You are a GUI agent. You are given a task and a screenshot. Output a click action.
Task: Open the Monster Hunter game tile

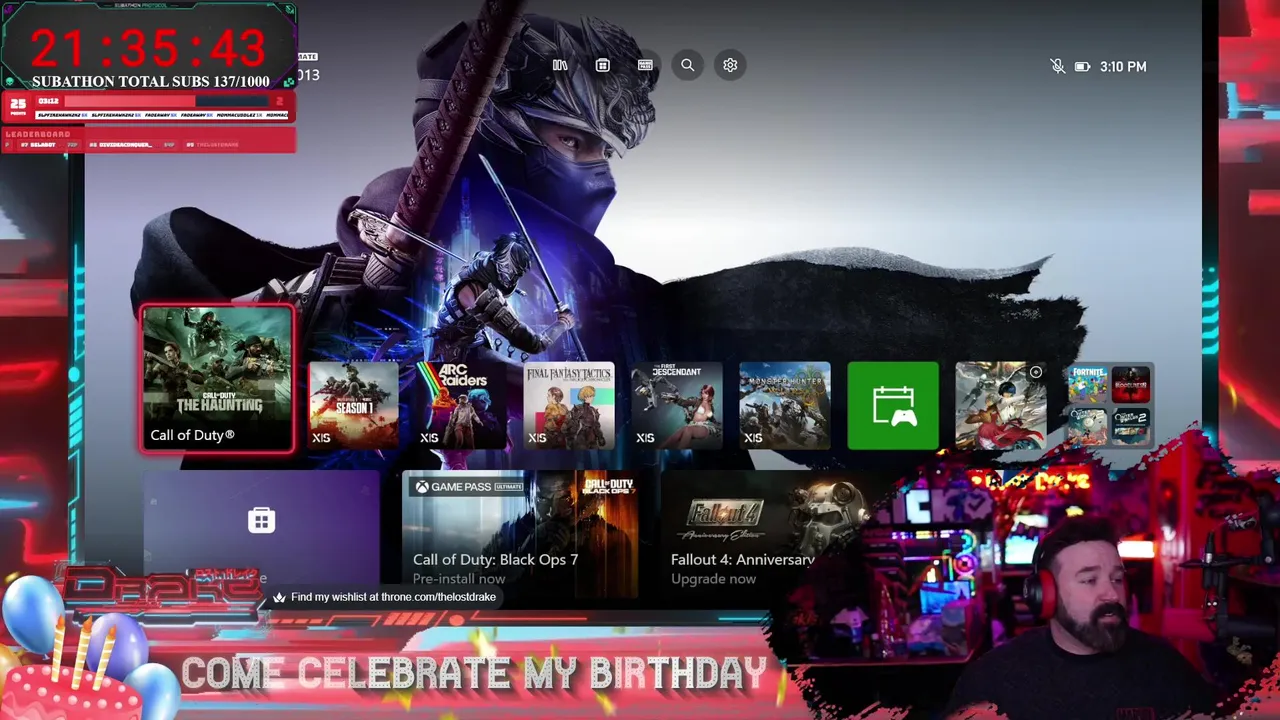coord(785,405)
